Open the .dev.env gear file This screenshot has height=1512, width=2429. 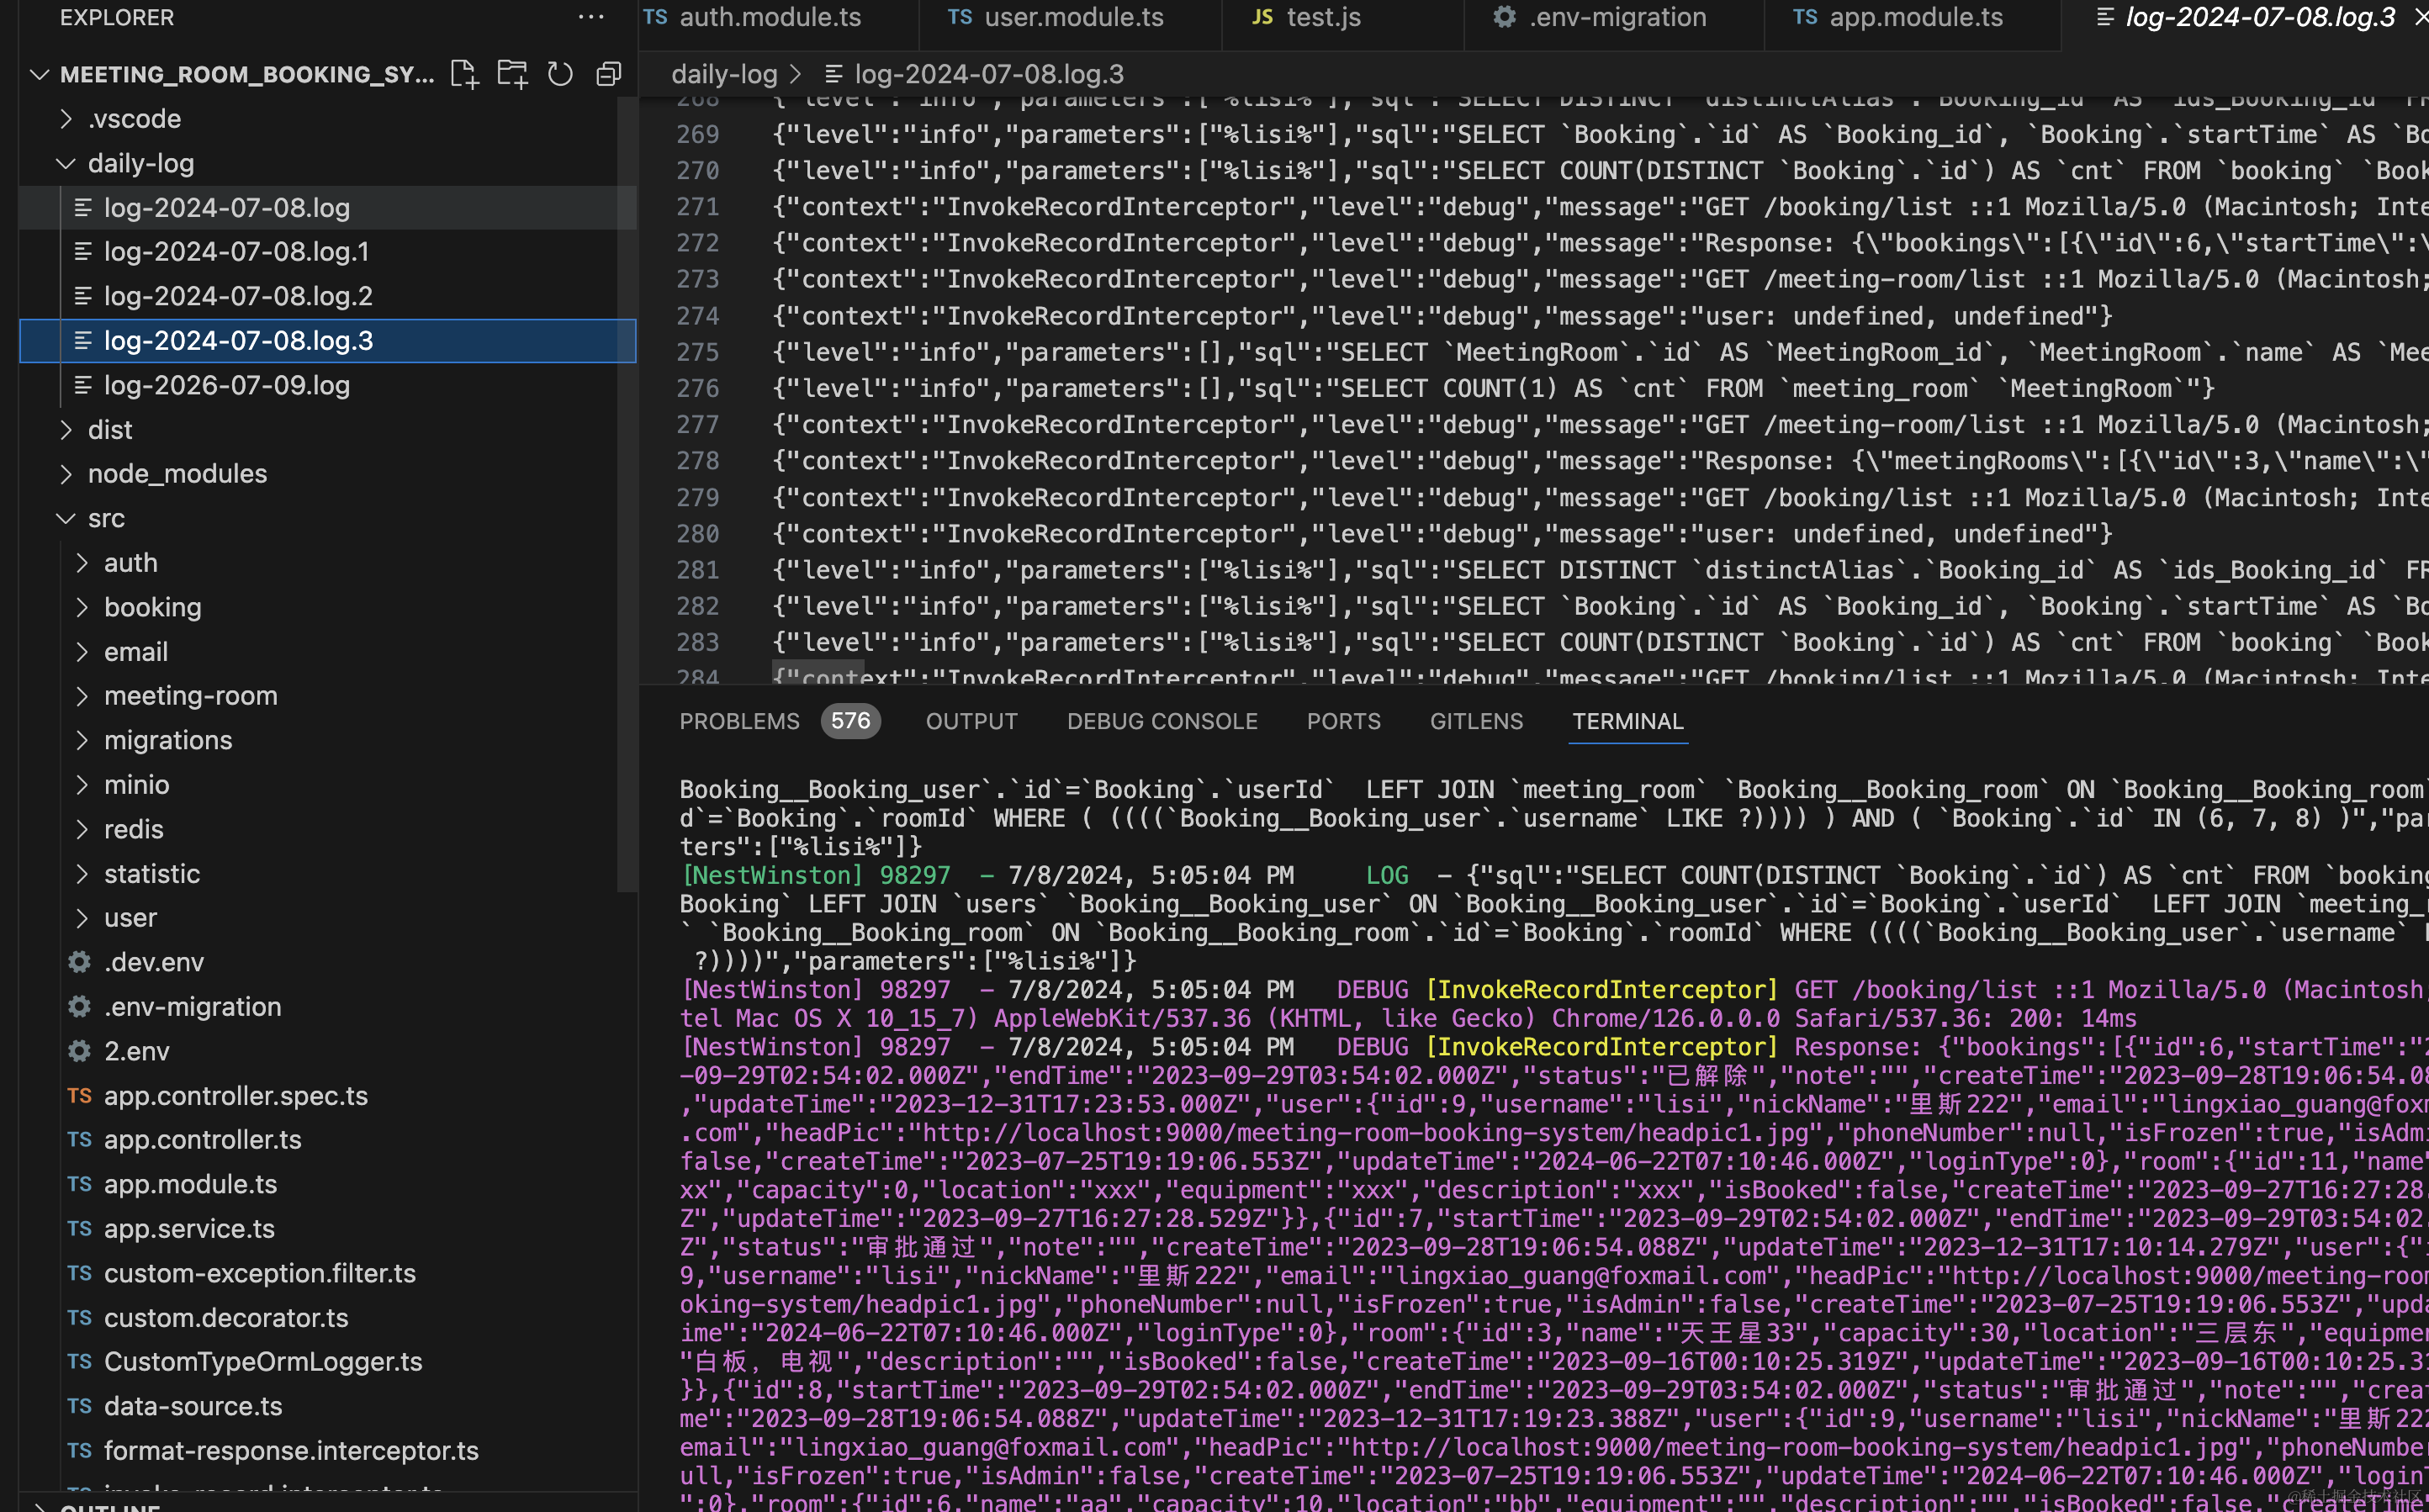tap(153, 962)
